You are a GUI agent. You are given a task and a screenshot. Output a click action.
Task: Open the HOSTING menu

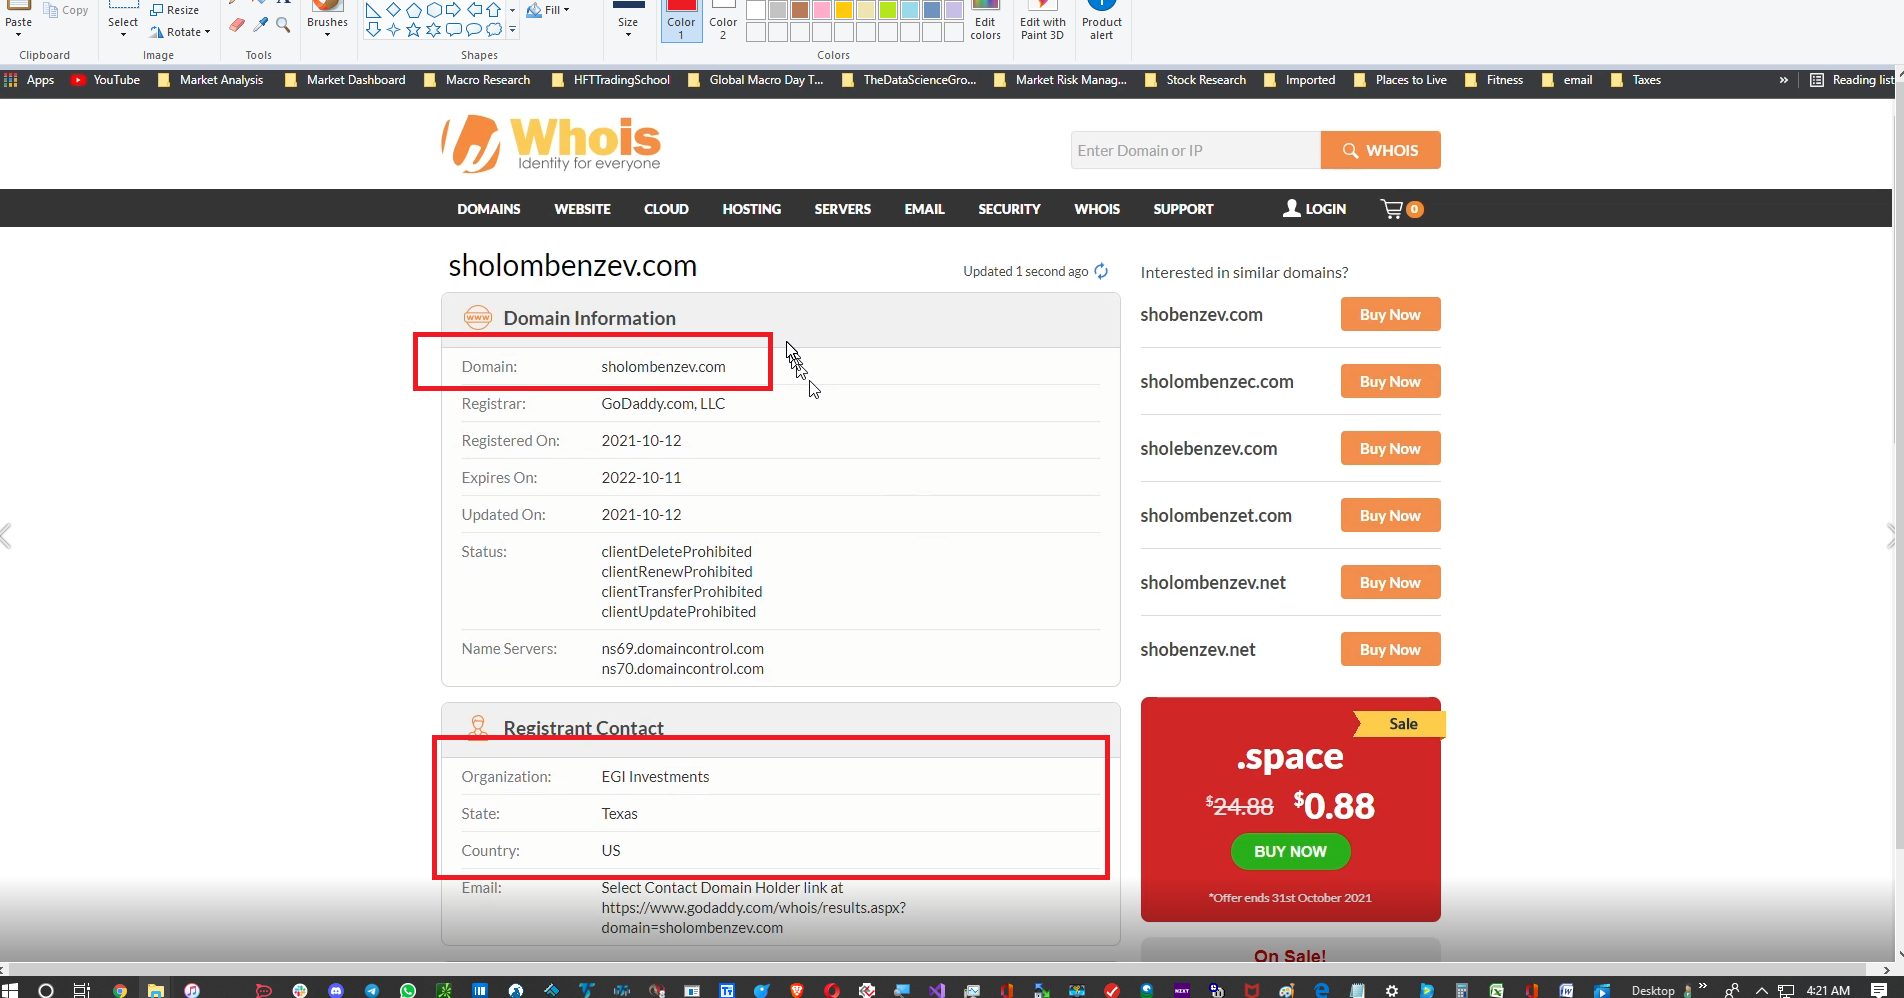(x=752, y=209)
